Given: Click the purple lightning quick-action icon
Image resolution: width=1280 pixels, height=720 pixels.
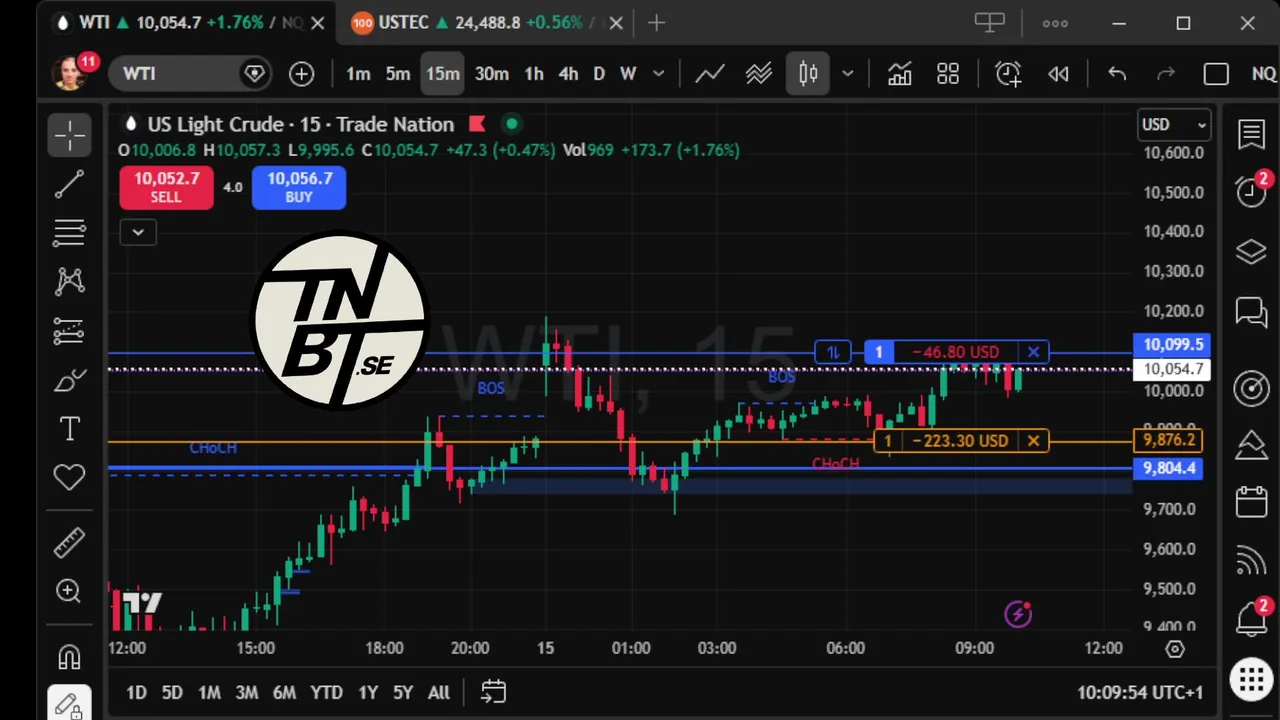Looking at the screenshot, I should (1018, 614).
